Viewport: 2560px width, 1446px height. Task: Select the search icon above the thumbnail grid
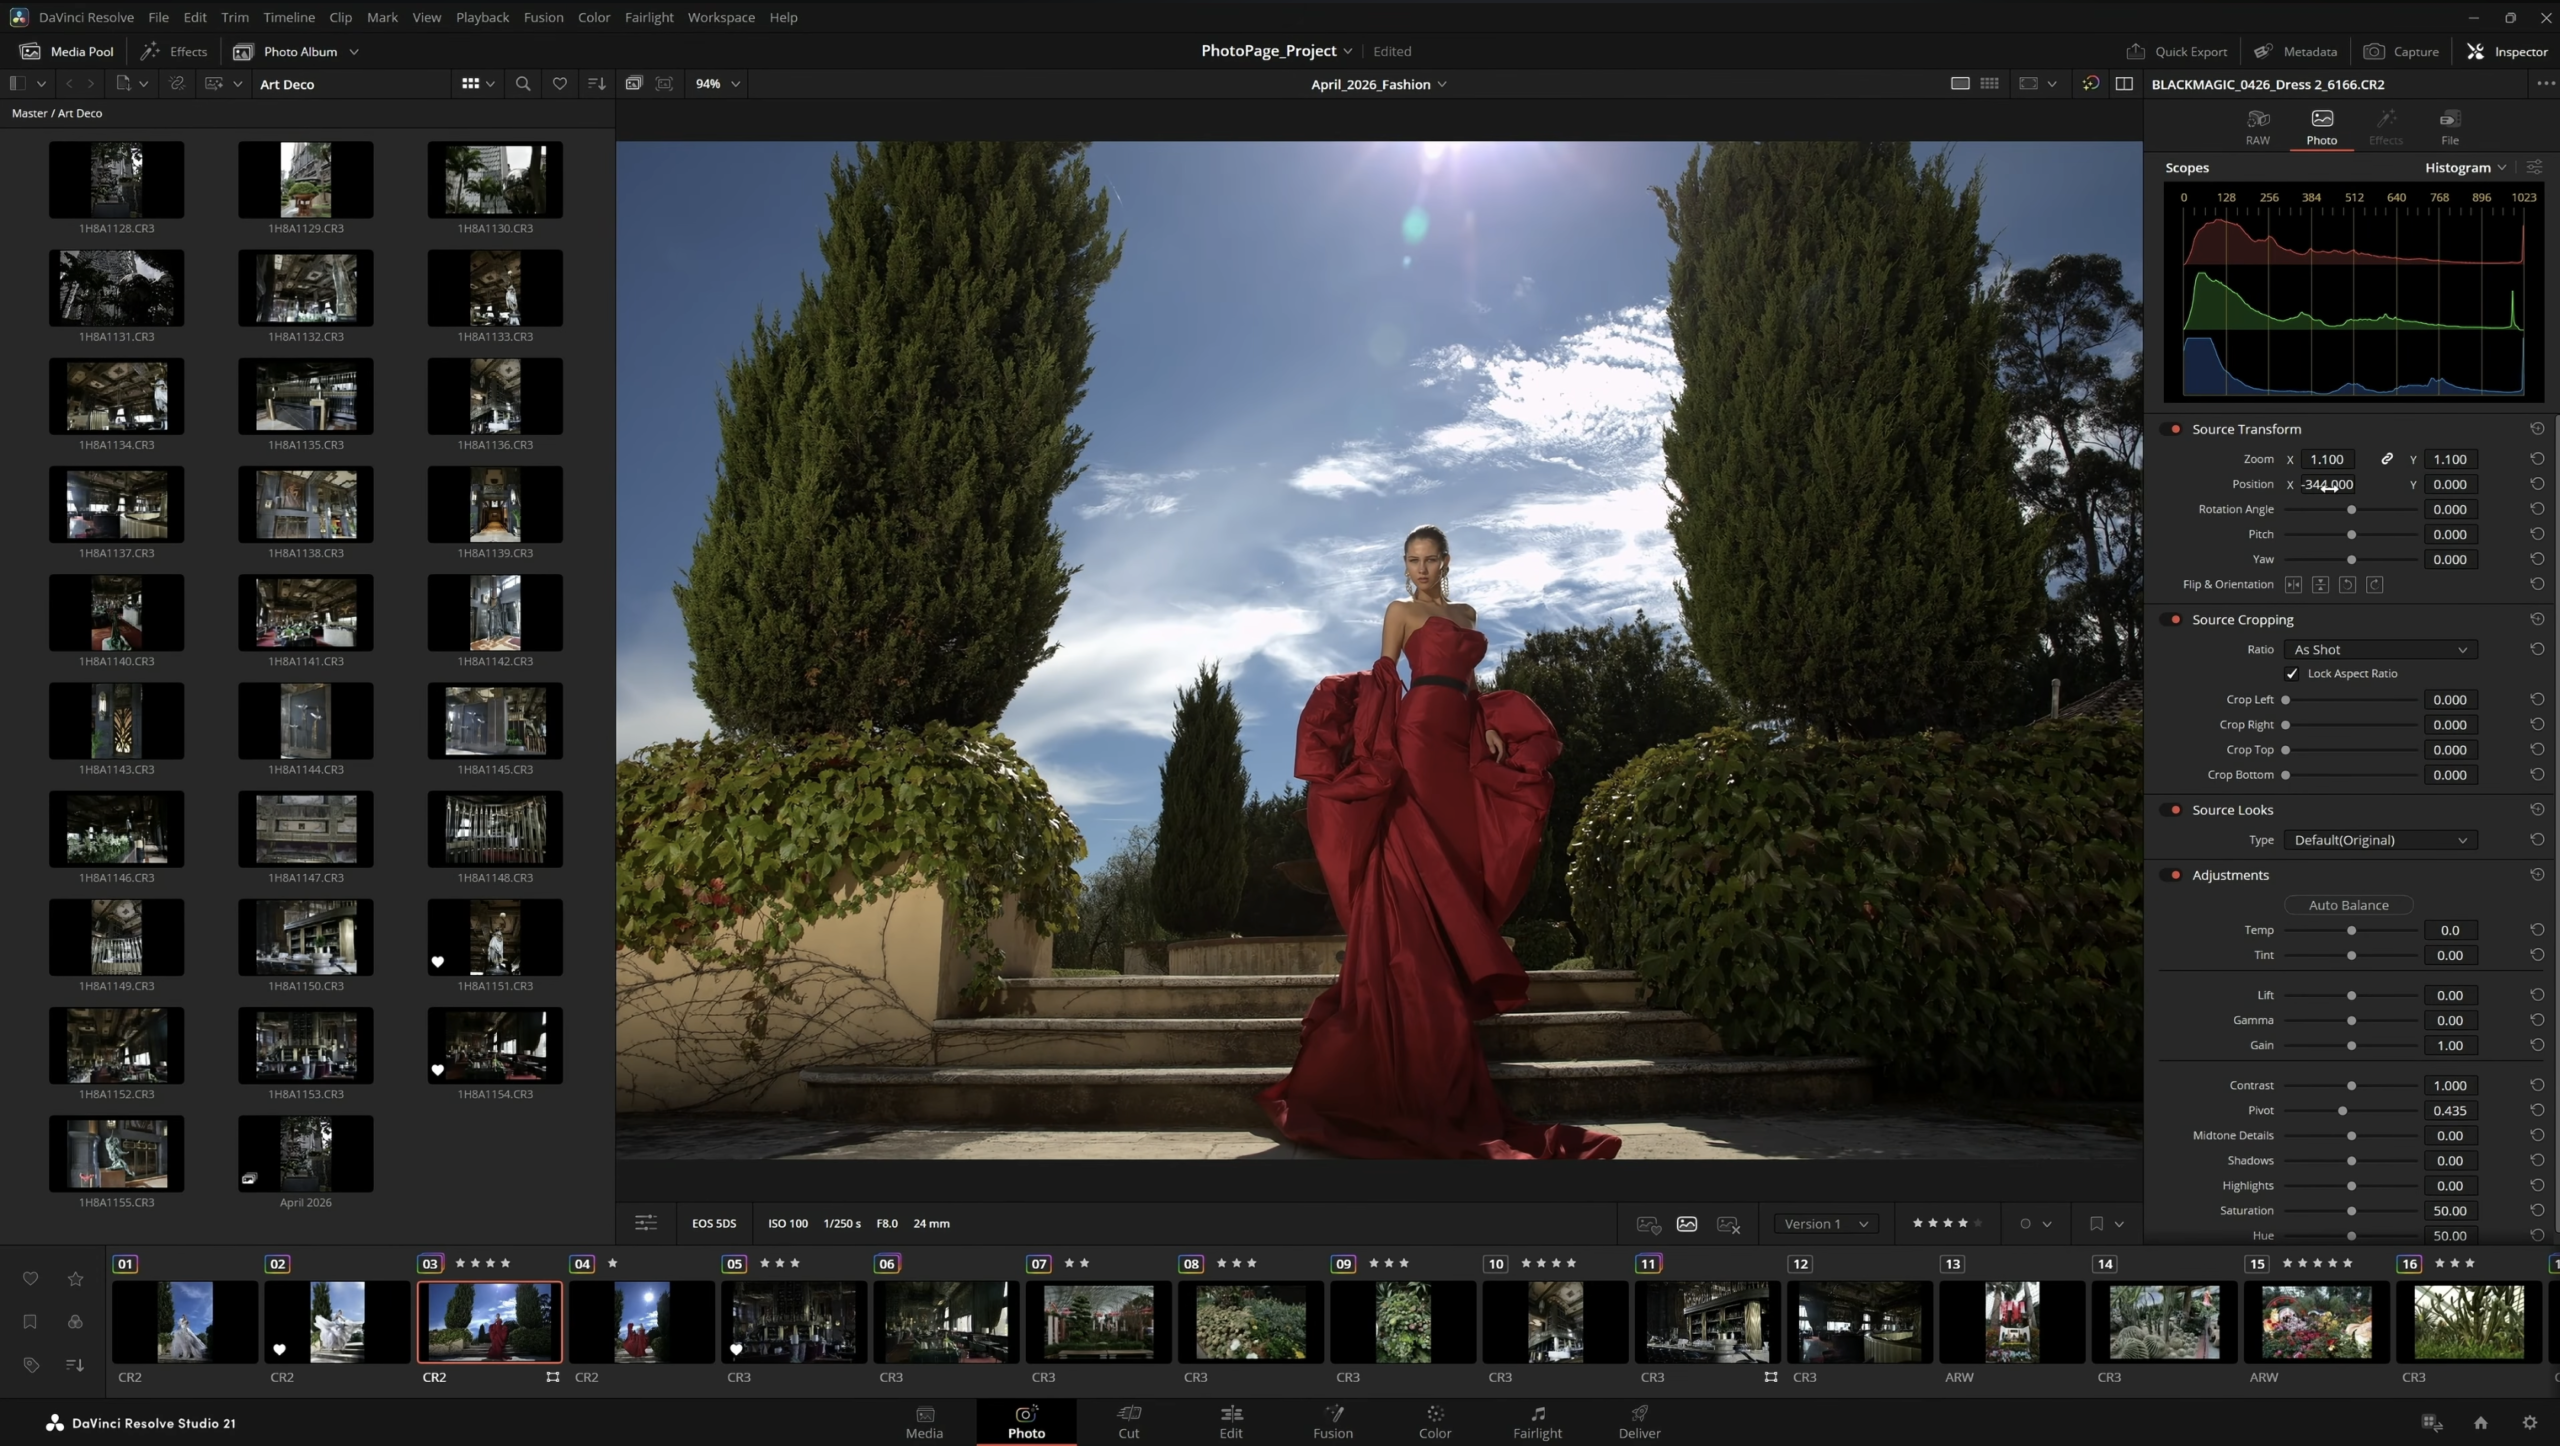pyautogui.click(x=523, y=84)
